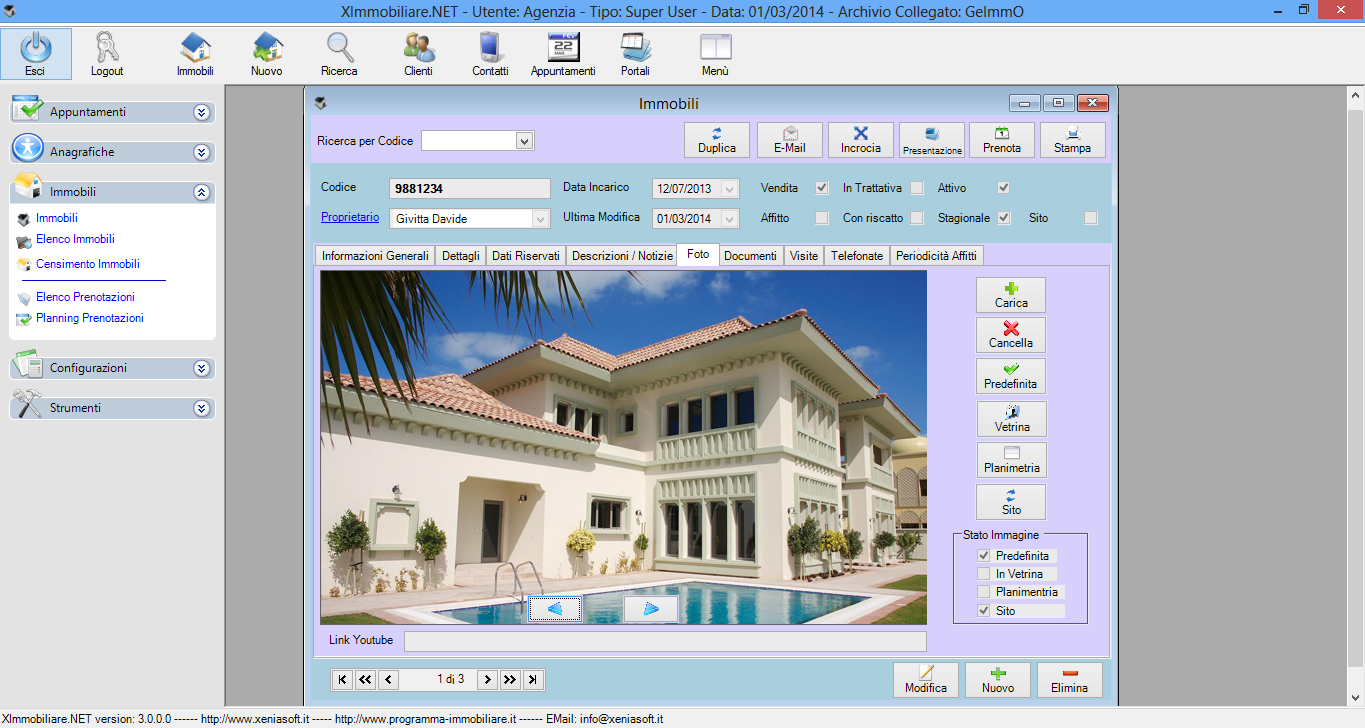Show next photo with right arrow
This screenshot has width=1365, height=728.
click(651, 609)
